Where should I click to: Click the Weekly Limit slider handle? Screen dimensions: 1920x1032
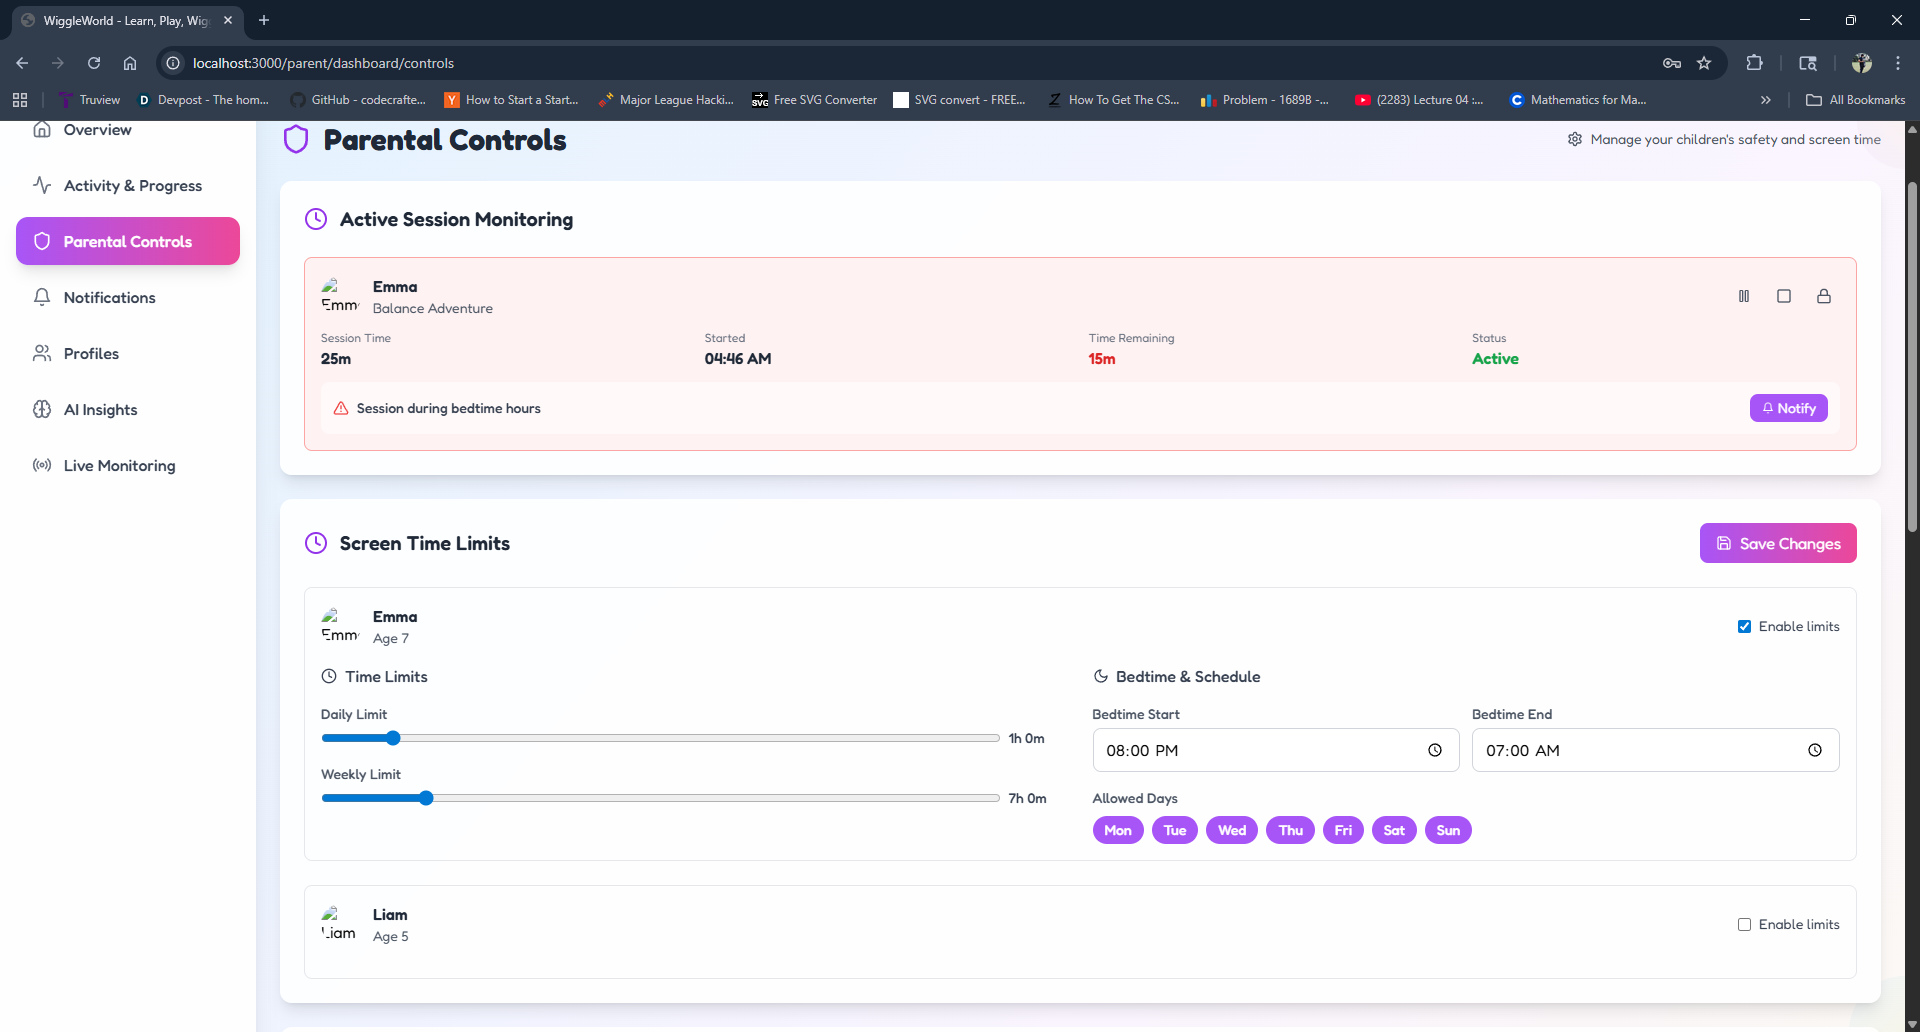point(426,798)
